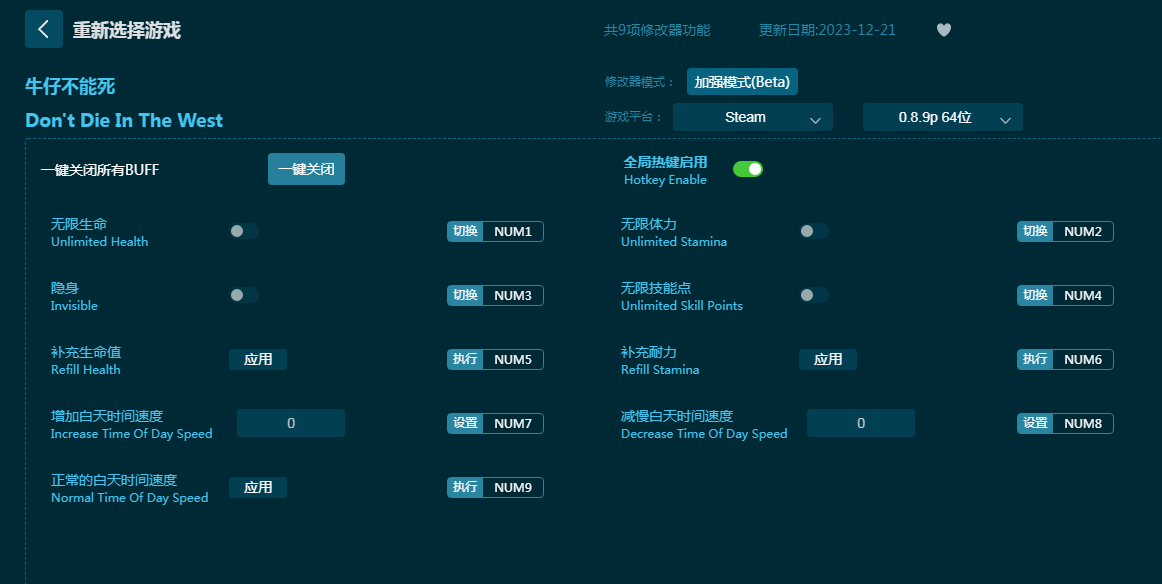Enable Unlimited Skill Points switch
The width and height of the screenshot is (1162, 584).
813,295
